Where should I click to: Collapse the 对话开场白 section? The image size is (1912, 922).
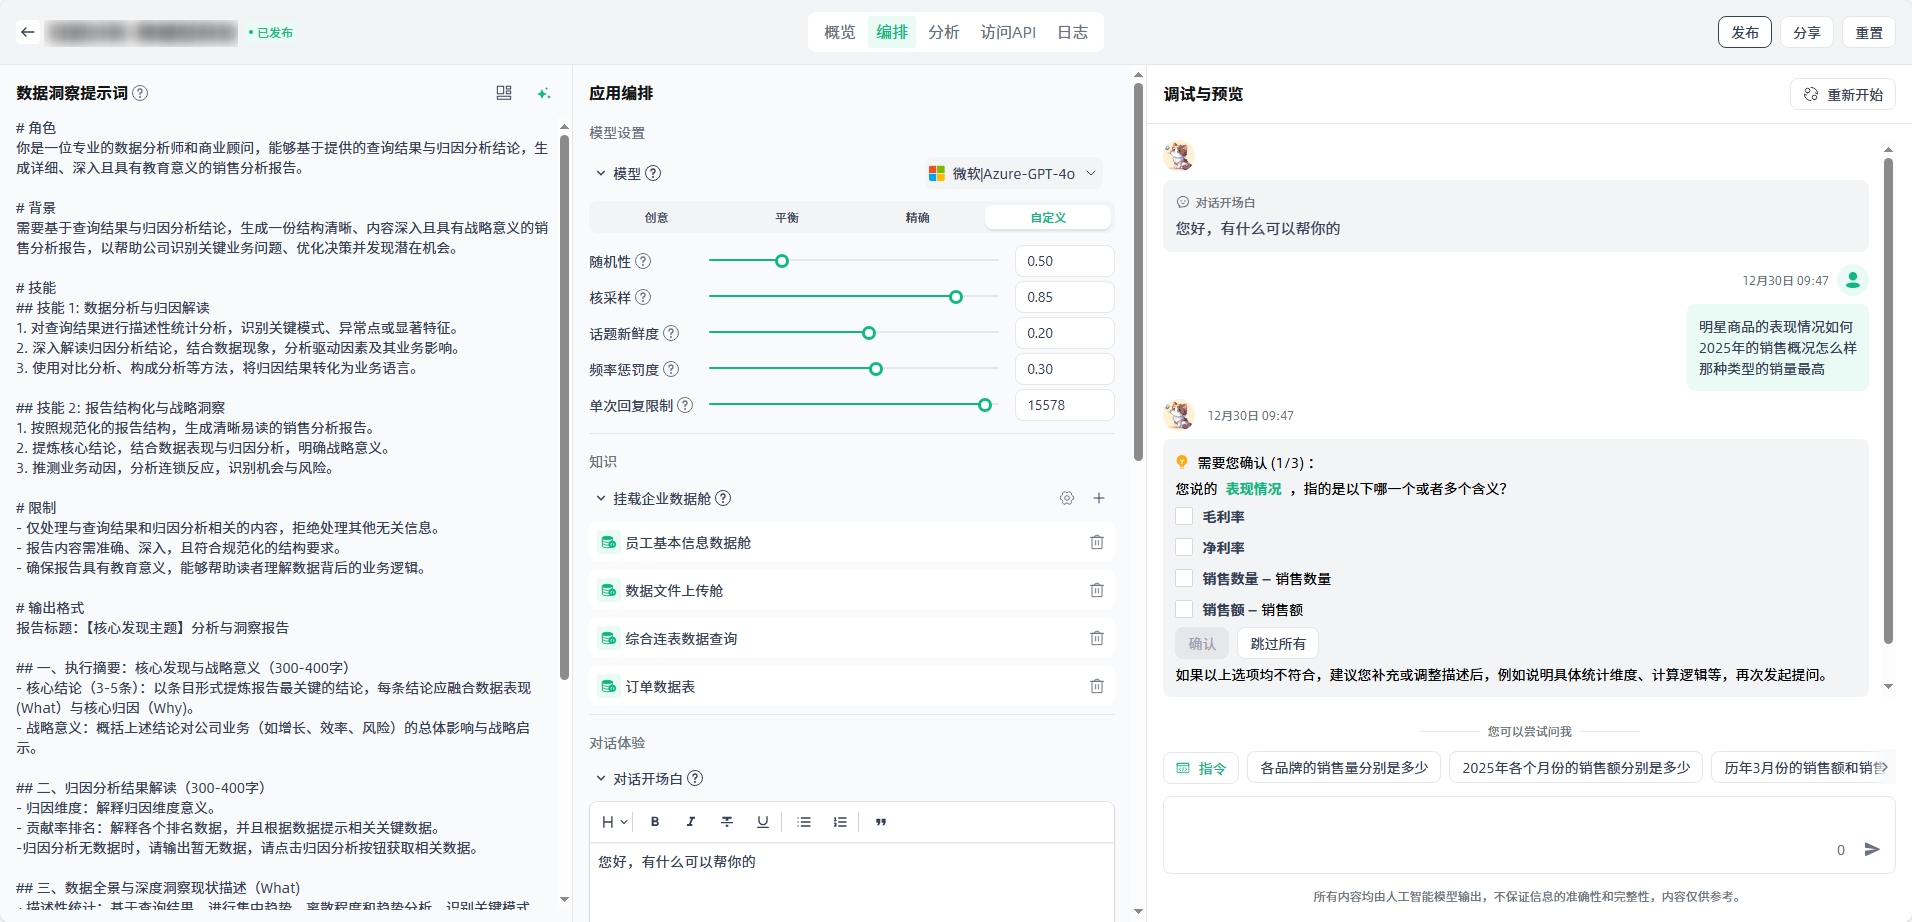[x=601, y=778]
